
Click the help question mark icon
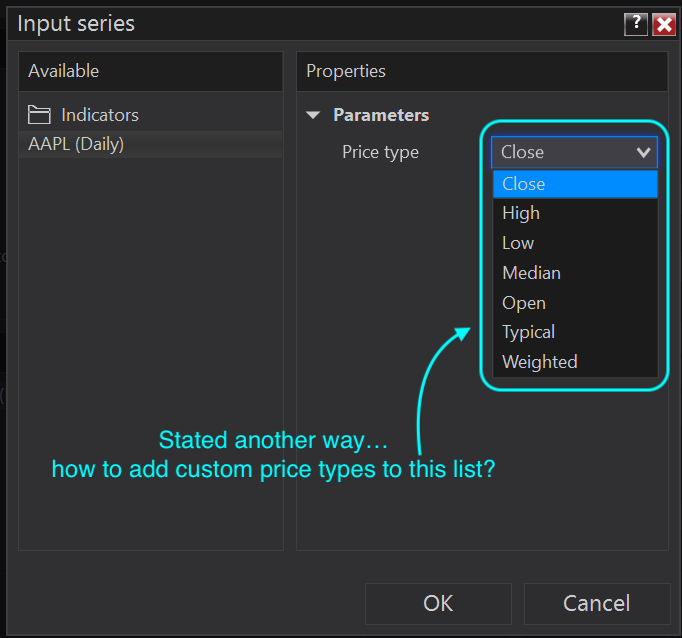coord(636,25)
